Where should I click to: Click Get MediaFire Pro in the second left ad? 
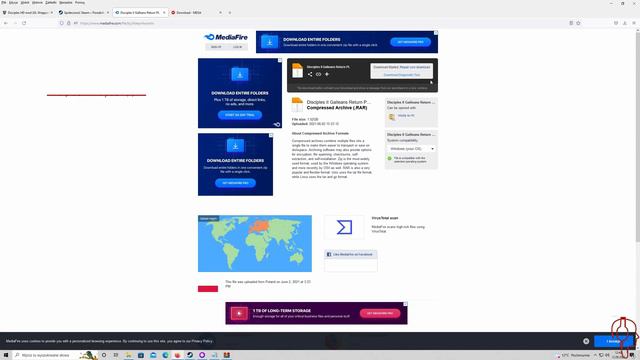[x=235, y=183]
